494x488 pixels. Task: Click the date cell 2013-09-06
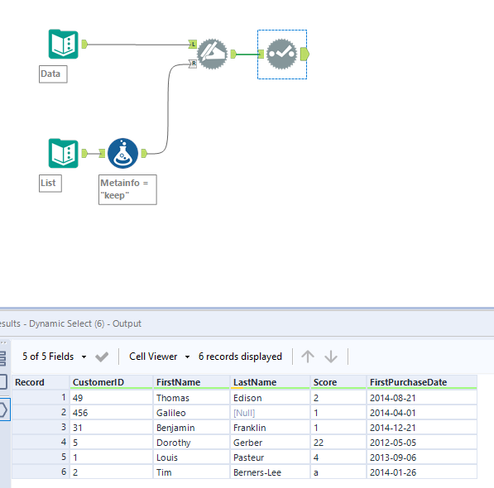tap(422, 457)
